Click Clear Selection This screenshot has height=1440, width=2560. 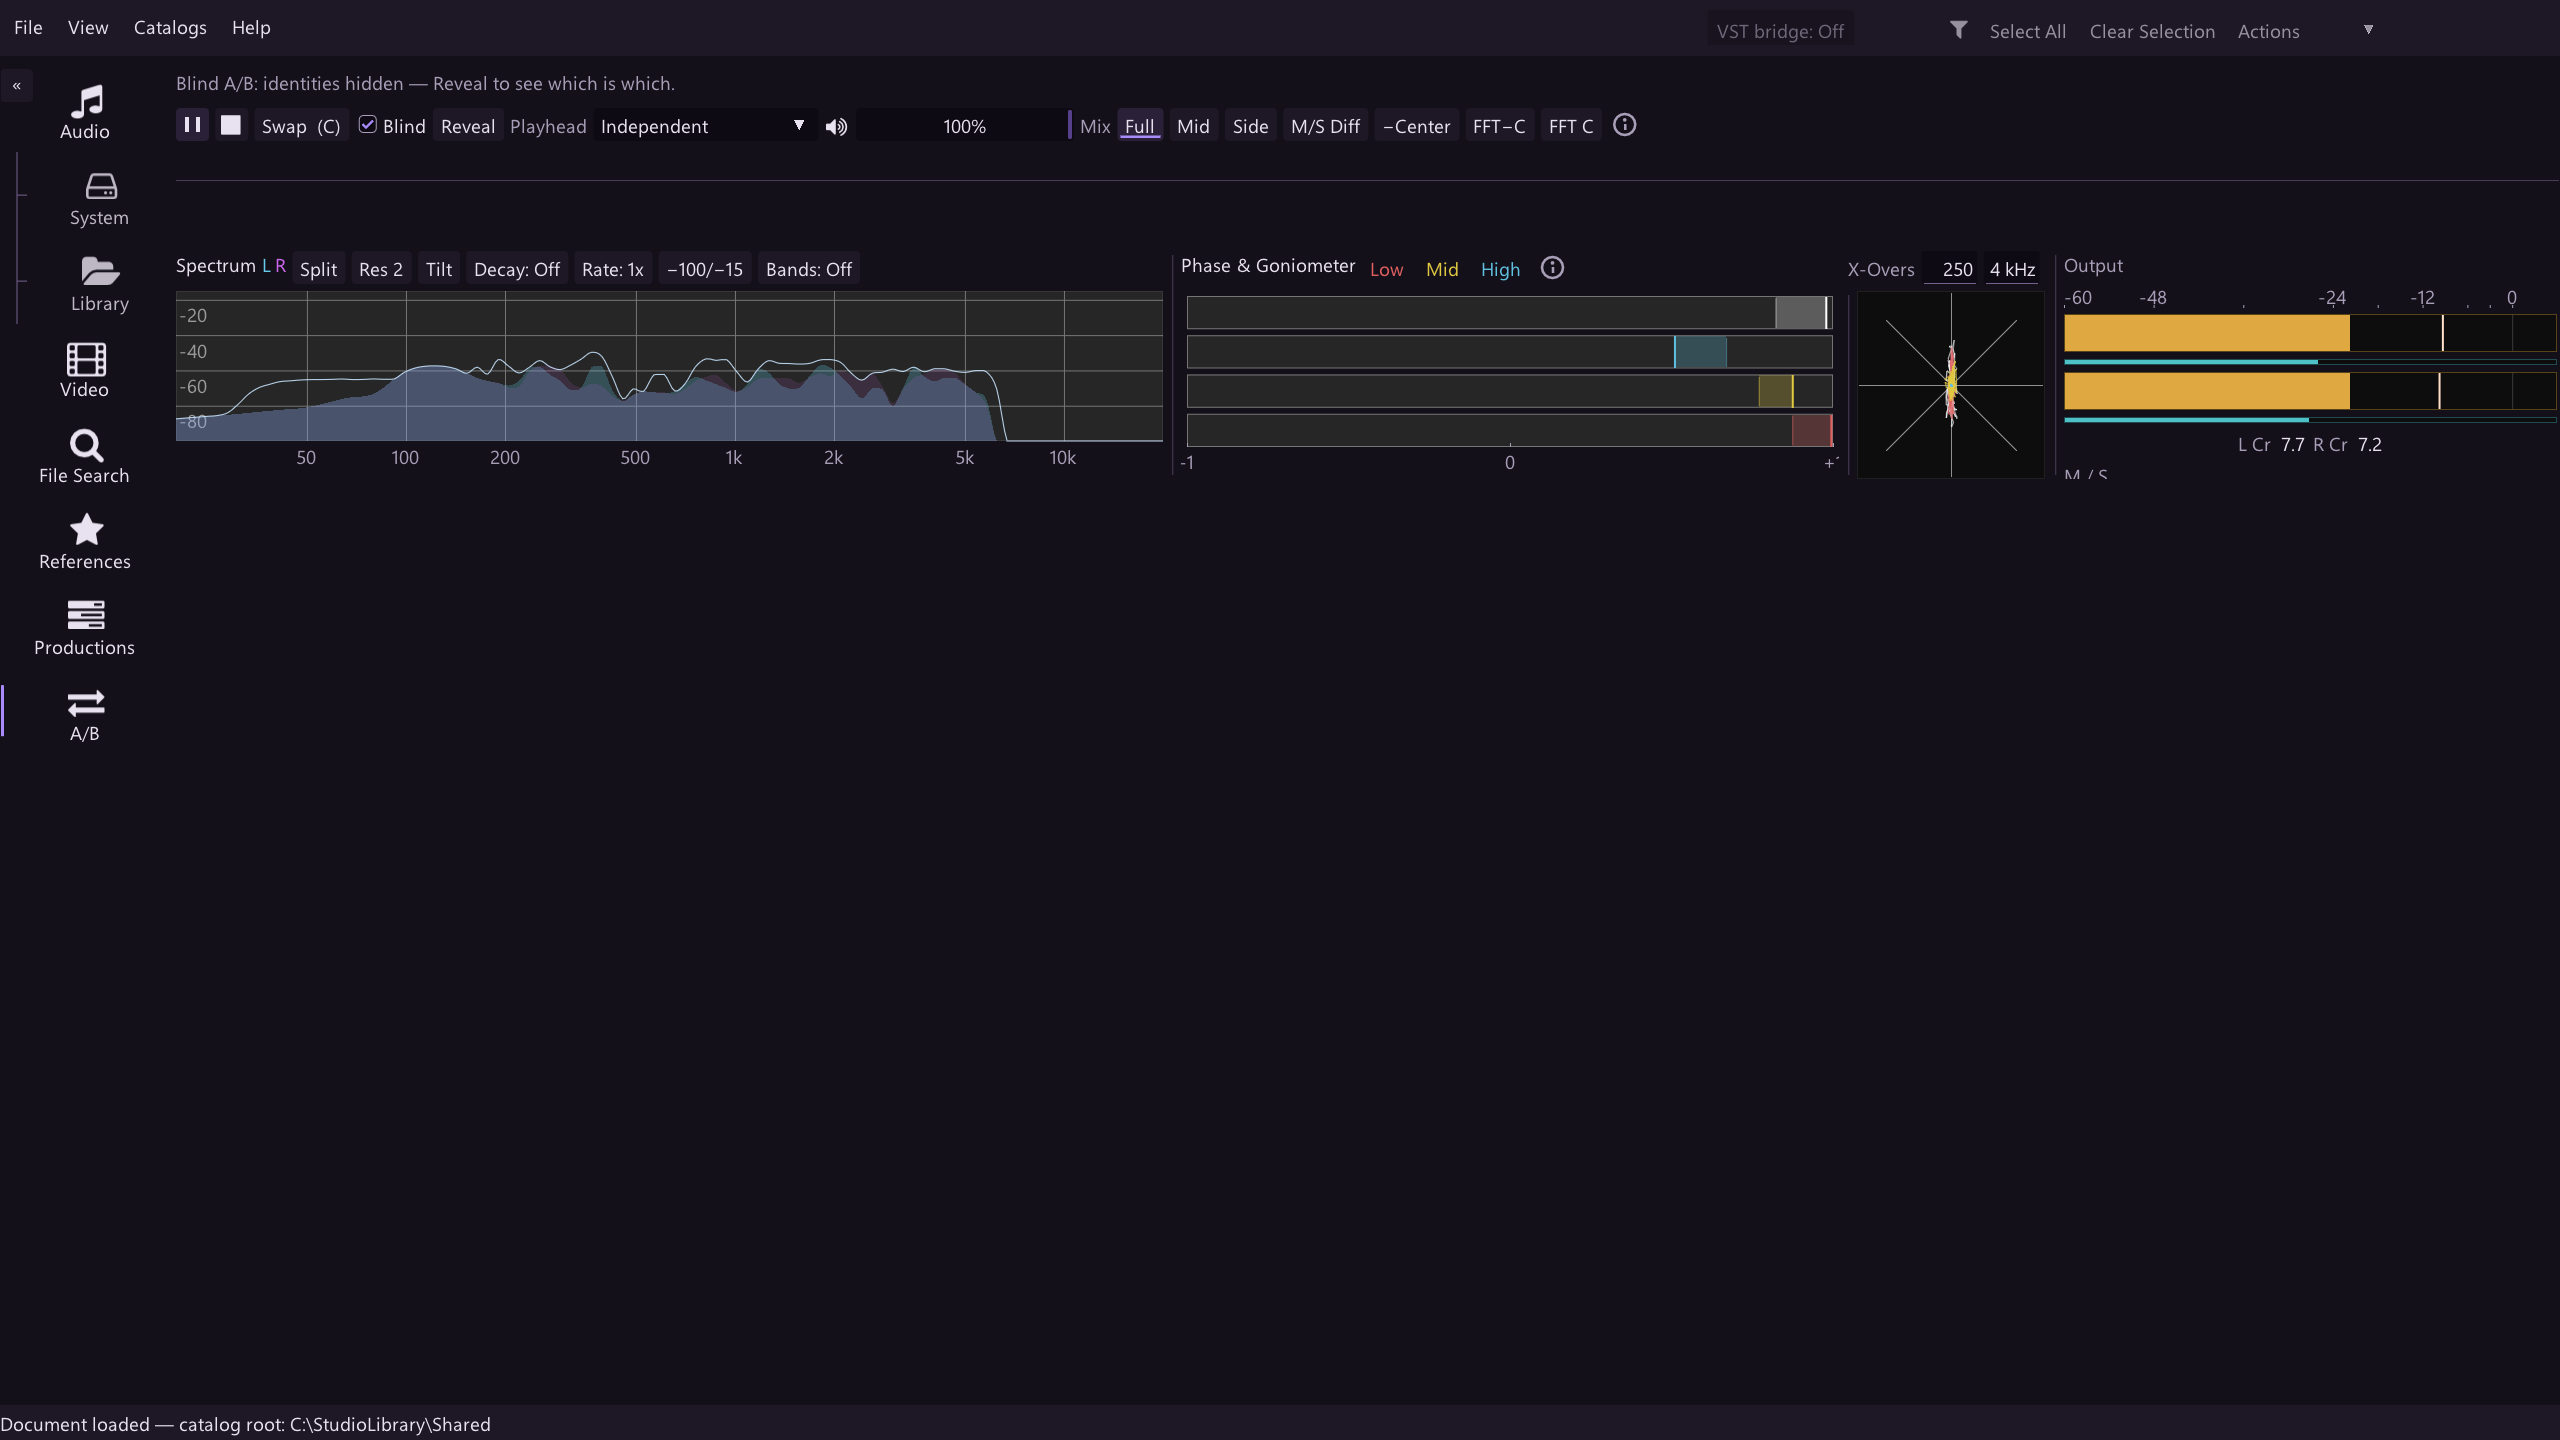point(2152,31)
